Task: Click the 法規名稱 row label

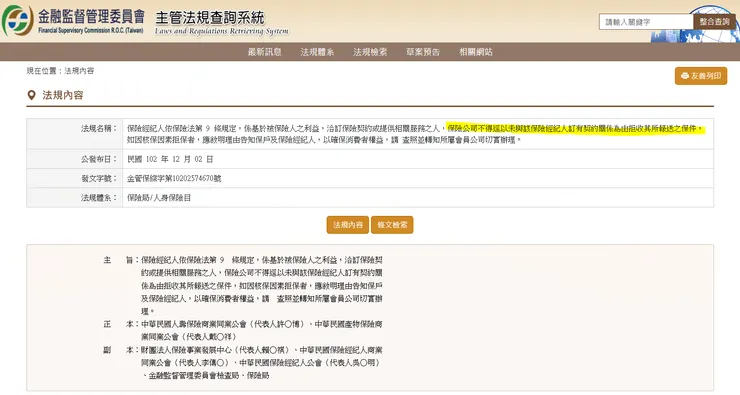Action: (99, 128)
